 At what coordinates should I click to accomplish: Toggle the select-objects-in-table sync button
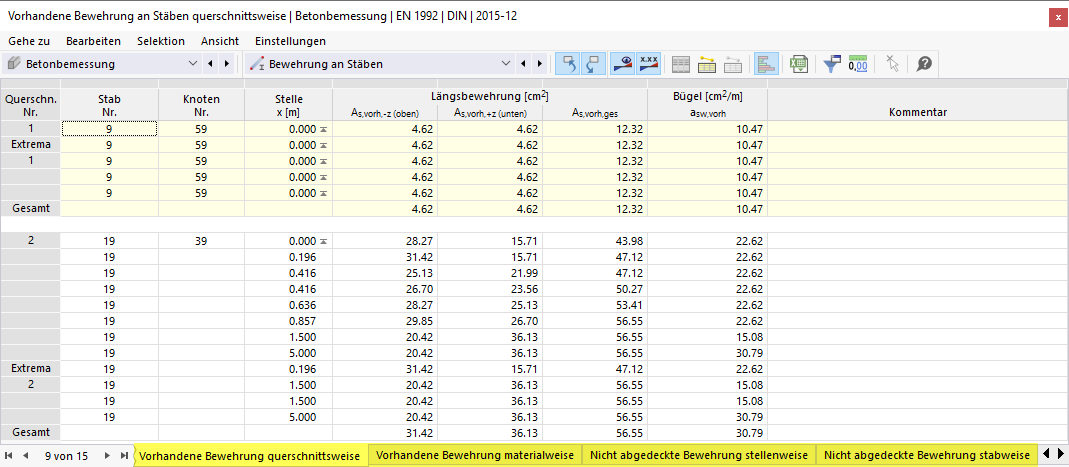click(x=567, y=64)
